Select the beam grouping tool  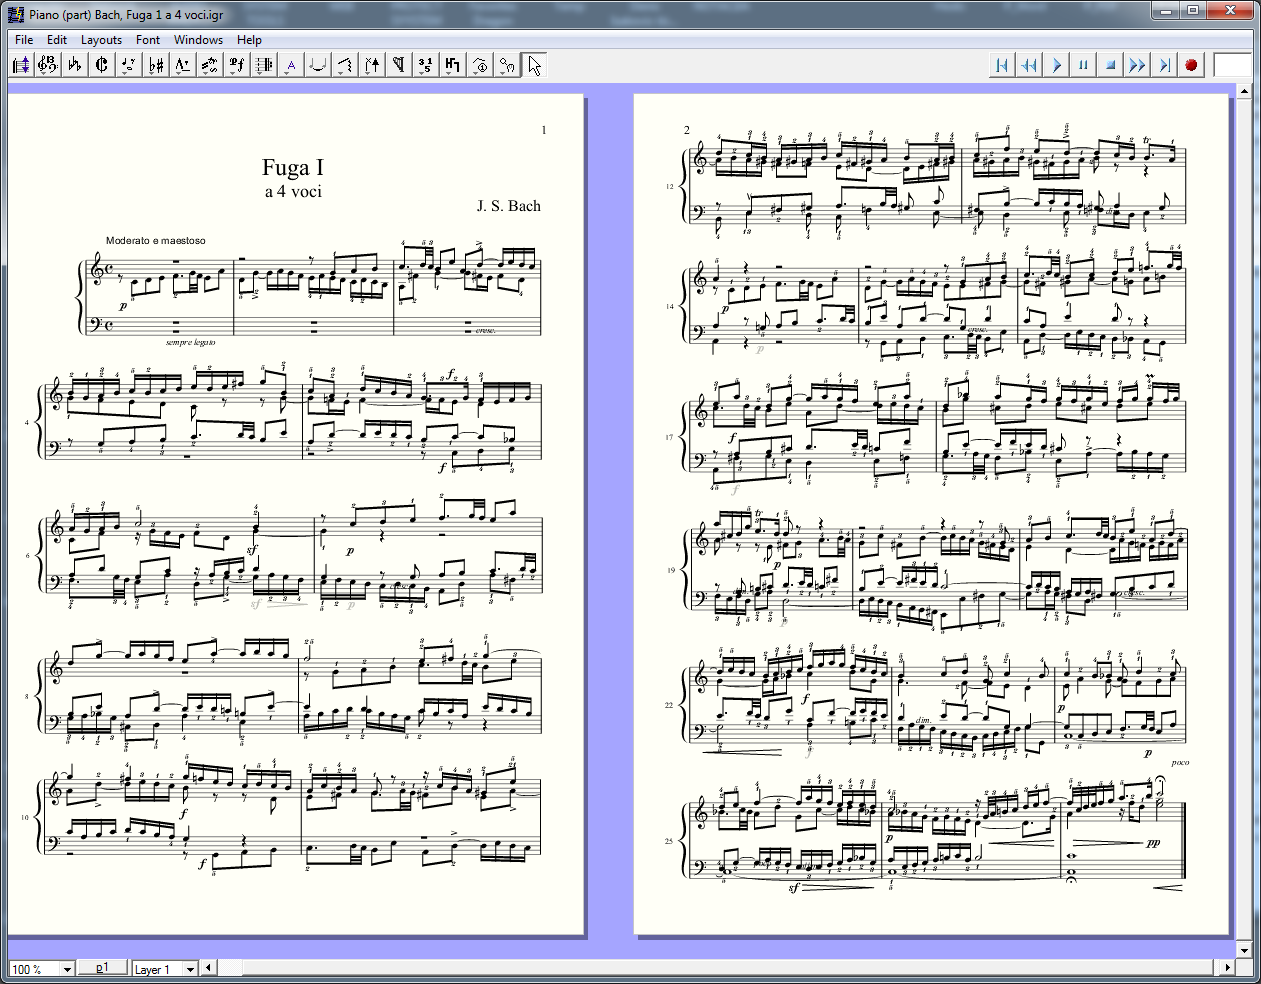(452, 66)
